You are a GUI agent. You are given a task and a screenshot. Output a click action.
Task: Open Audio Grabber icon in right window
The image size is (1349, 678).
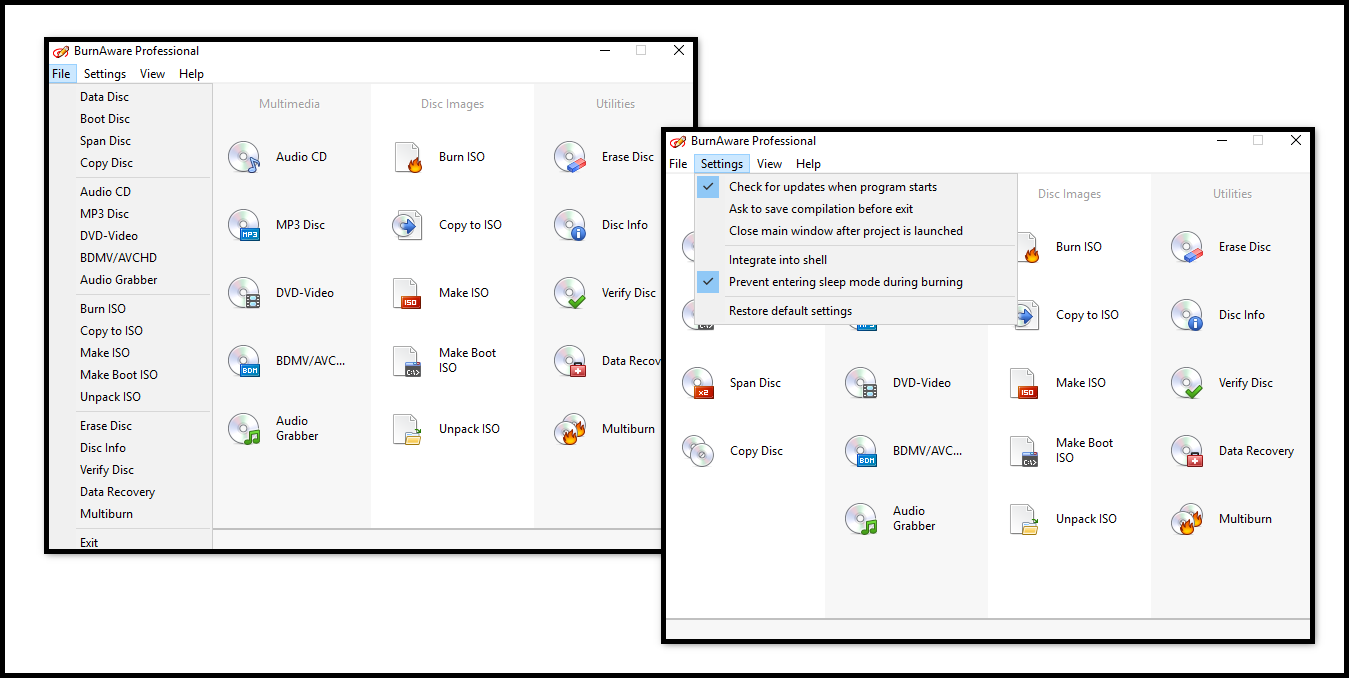861,519
